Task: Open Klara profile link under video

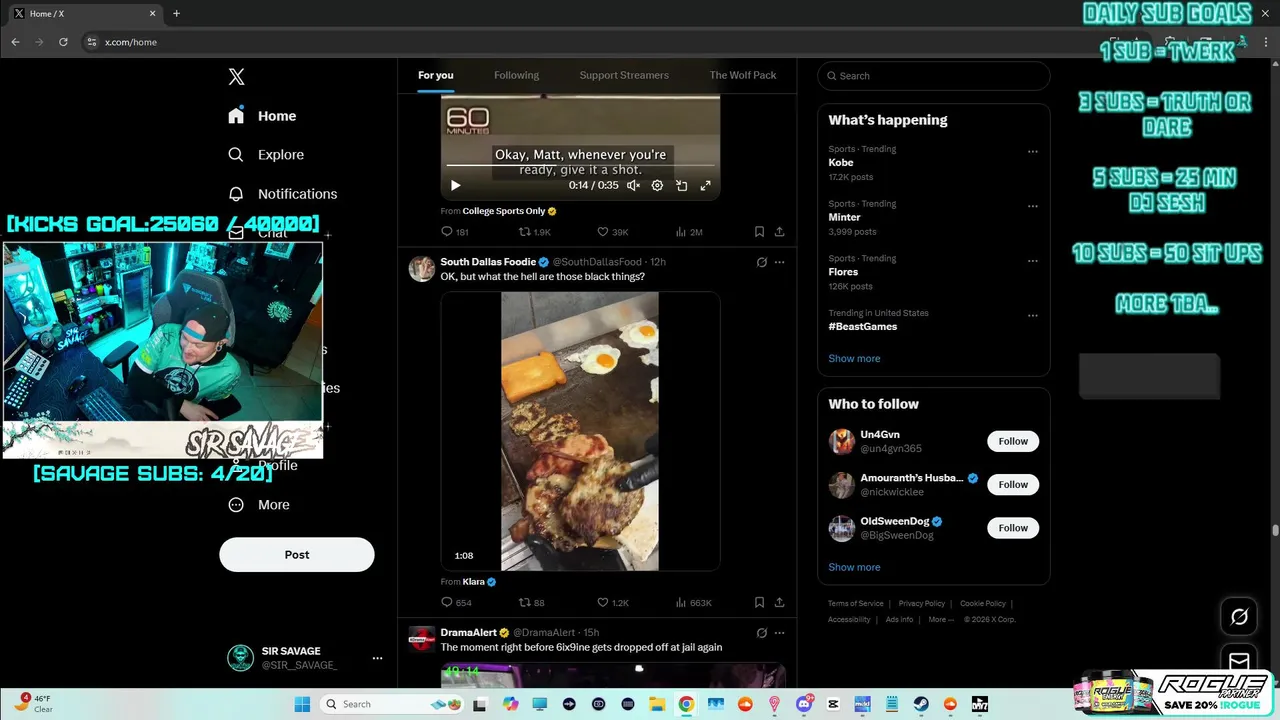Action: [x=474, y=582]
